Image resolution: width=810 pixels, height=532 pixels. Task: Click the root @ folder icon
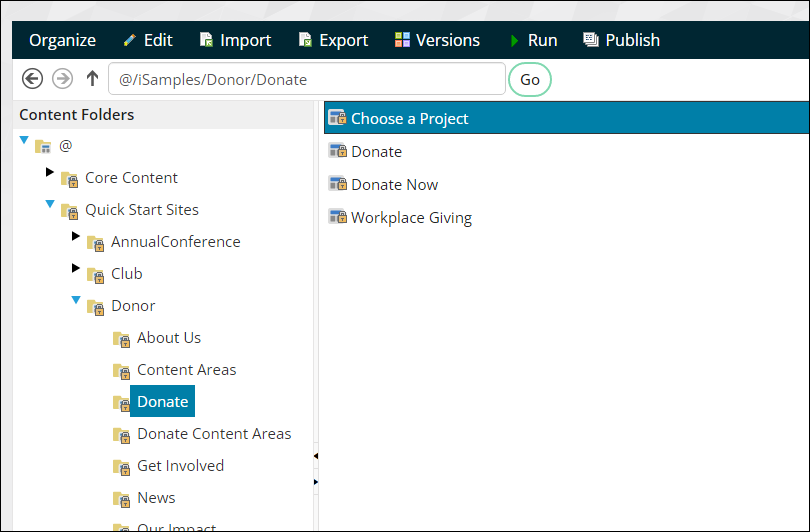click(x=43, y=147)
